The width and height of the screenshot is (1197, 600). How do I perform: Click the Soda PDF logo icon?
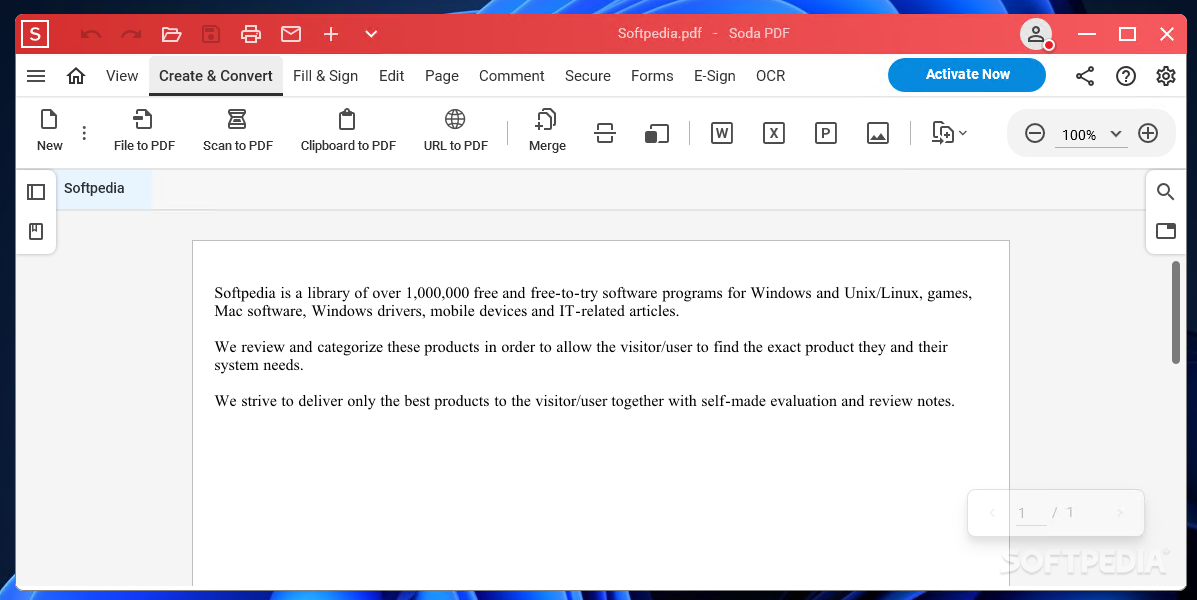[x=35, y=34]
